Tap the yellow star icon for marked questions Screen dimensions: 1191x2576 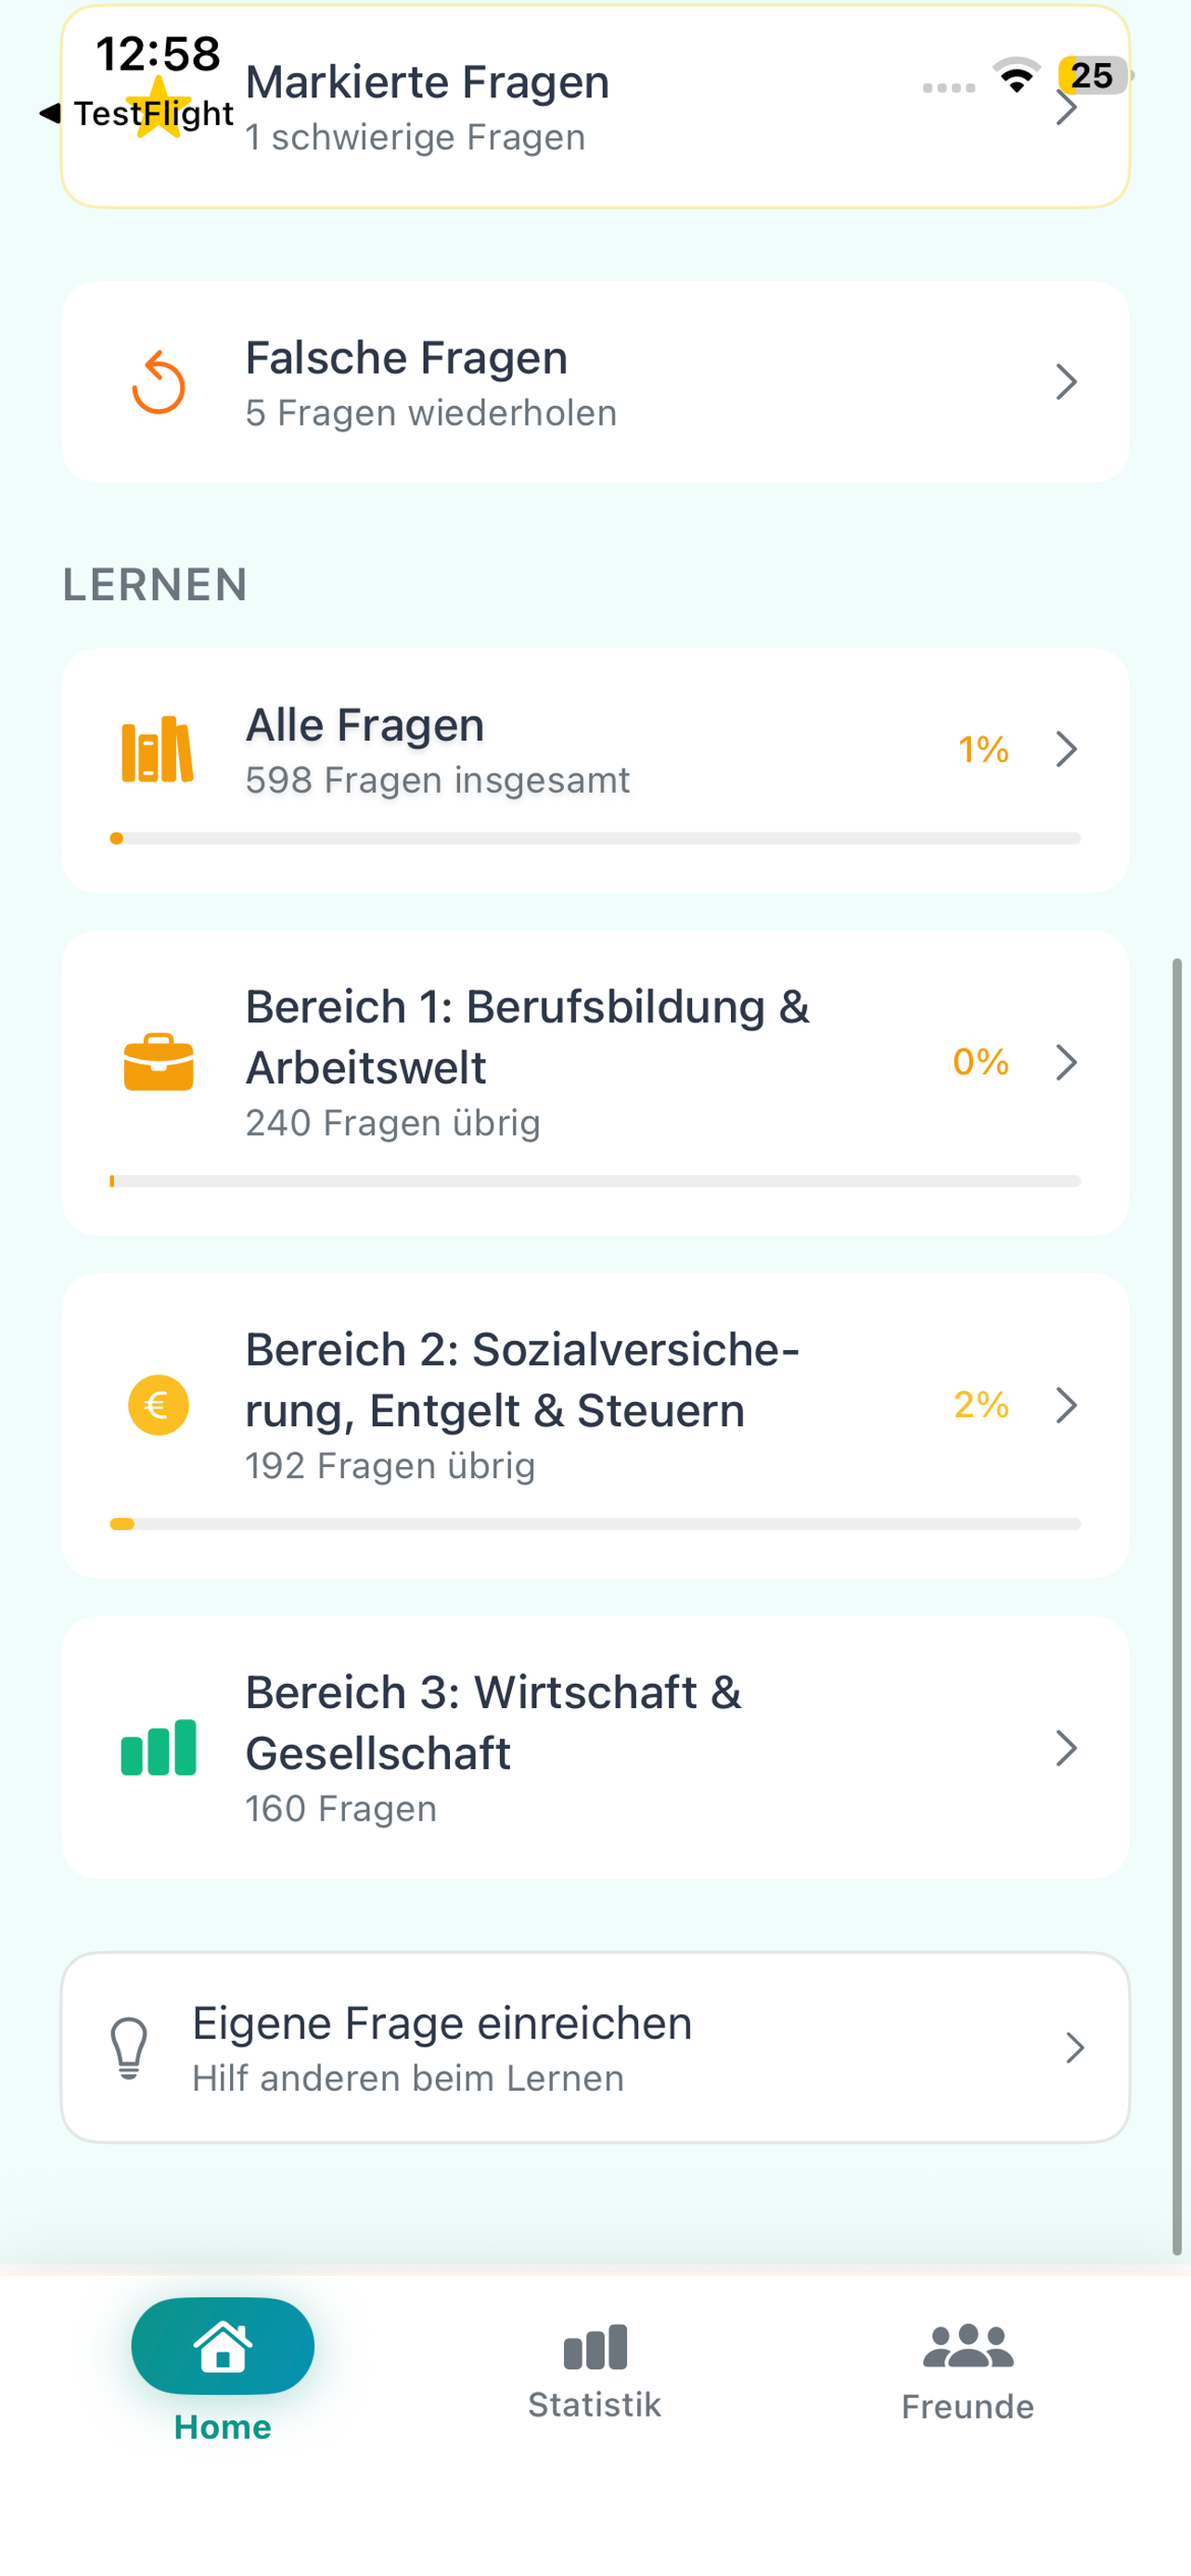(x=158, y=106)
